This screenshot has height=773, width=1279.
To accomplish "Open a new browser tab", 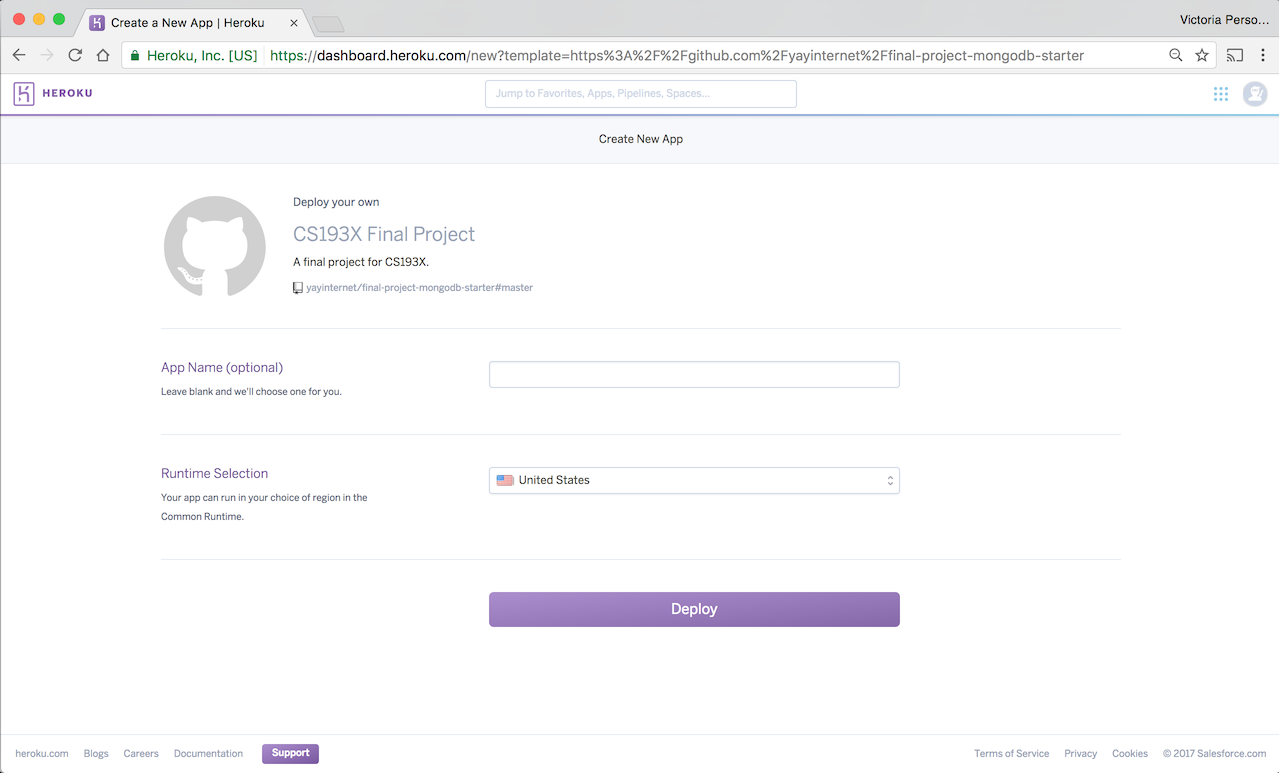I will (x=327, y=23).
